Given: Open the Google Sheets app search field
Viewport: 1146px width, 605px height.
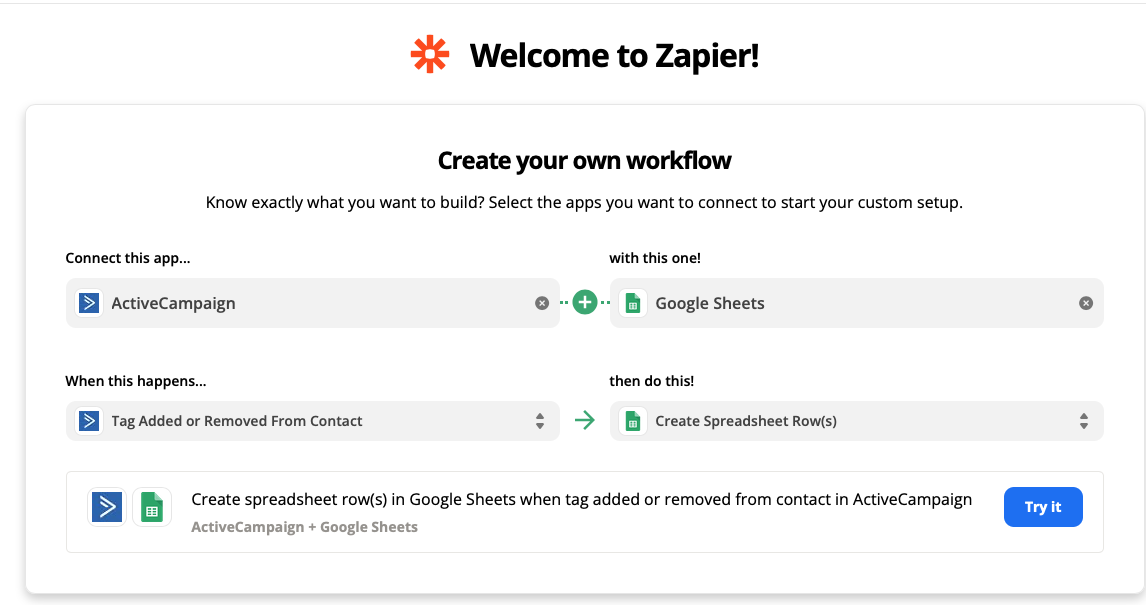Looking at the screenshot, I should tap(857, 302).
